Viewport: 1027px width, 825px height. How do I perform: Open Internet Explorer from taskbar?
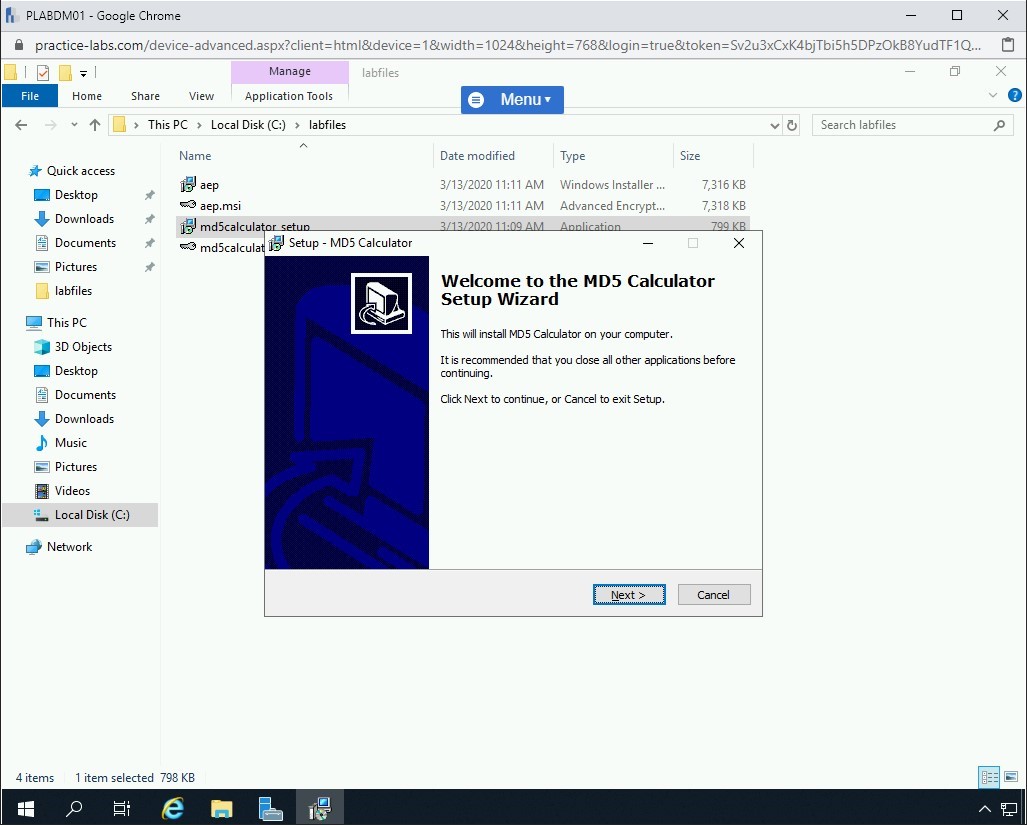coord(173,808)
